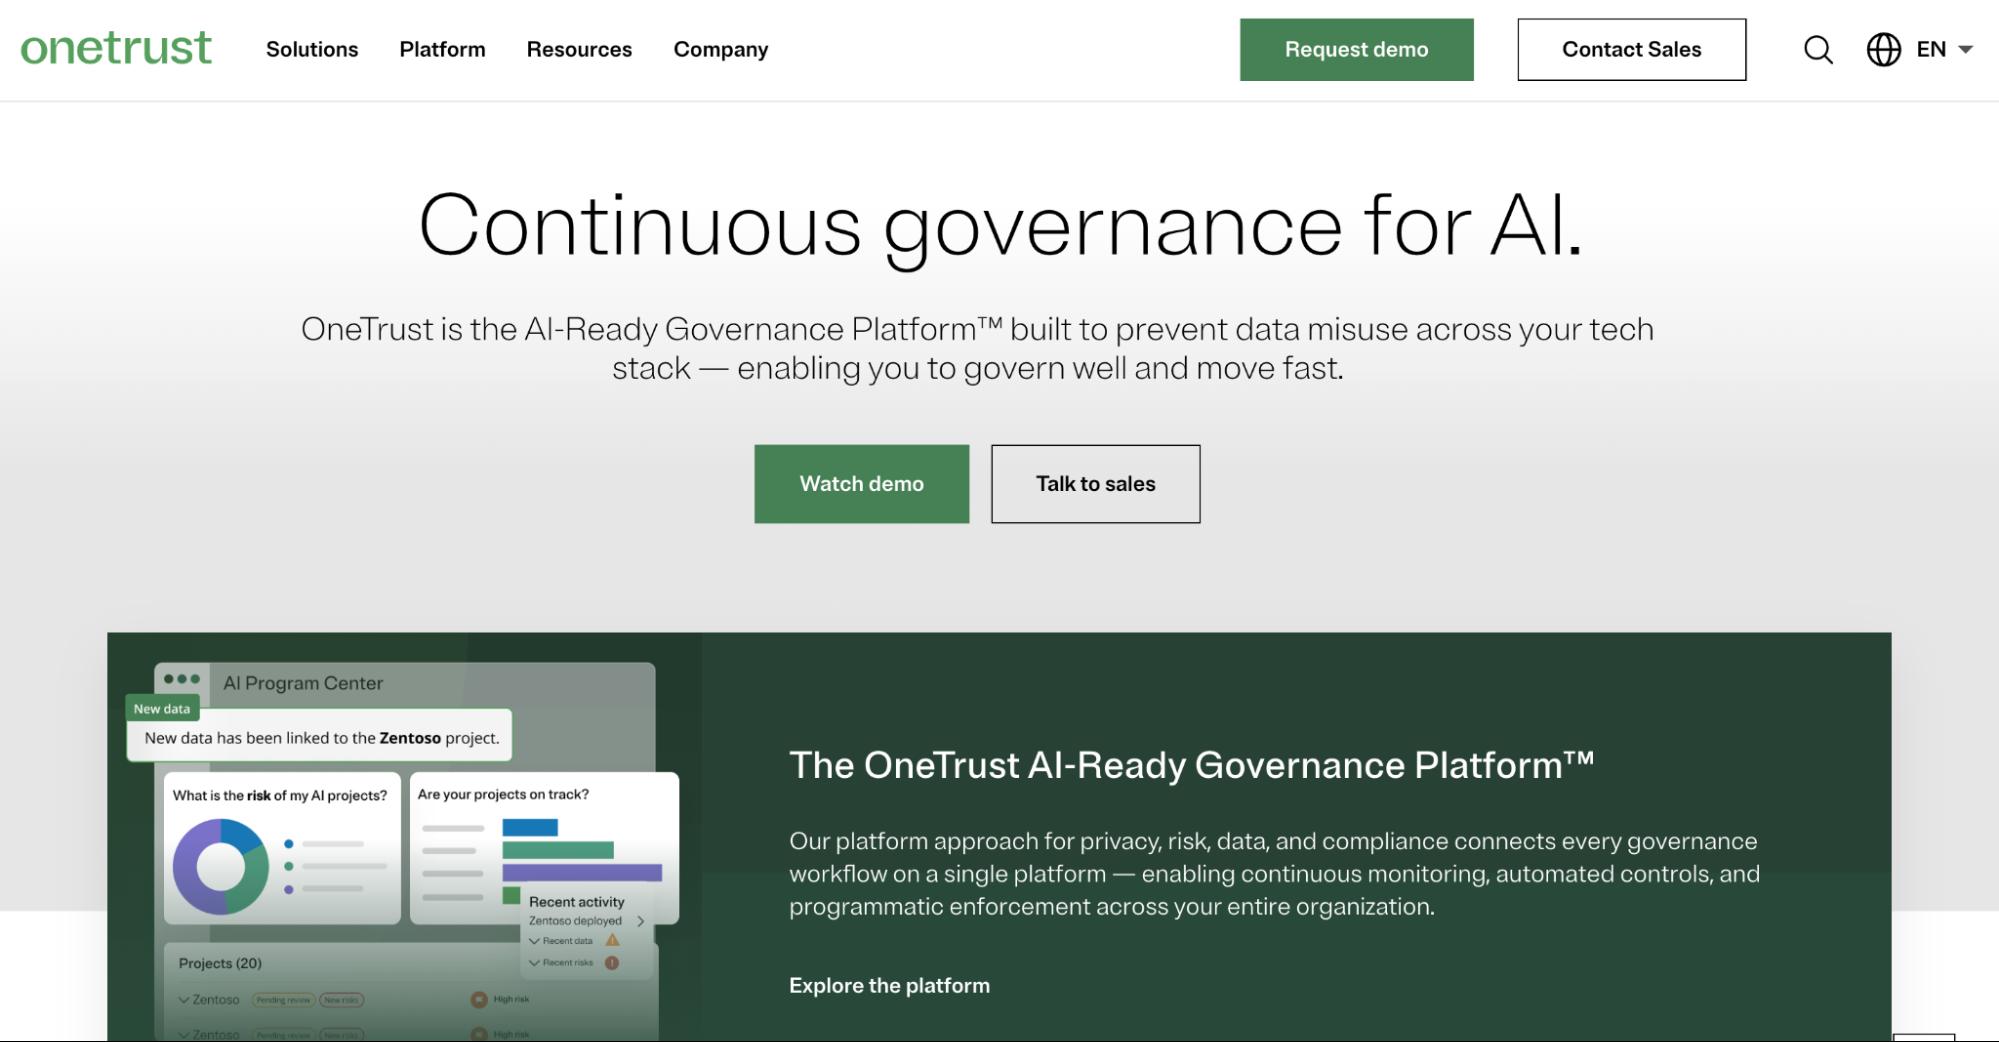Collapse Recent data under Recent activity
The image size is (1999, 1042).
(534, 941)
